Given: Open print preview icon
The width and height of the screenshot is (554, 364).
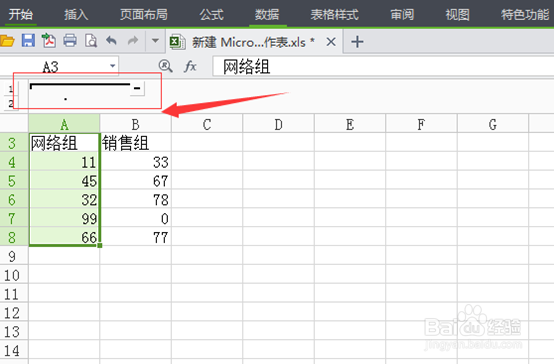Looking at the screenshot, I should [x=91, y=41].
